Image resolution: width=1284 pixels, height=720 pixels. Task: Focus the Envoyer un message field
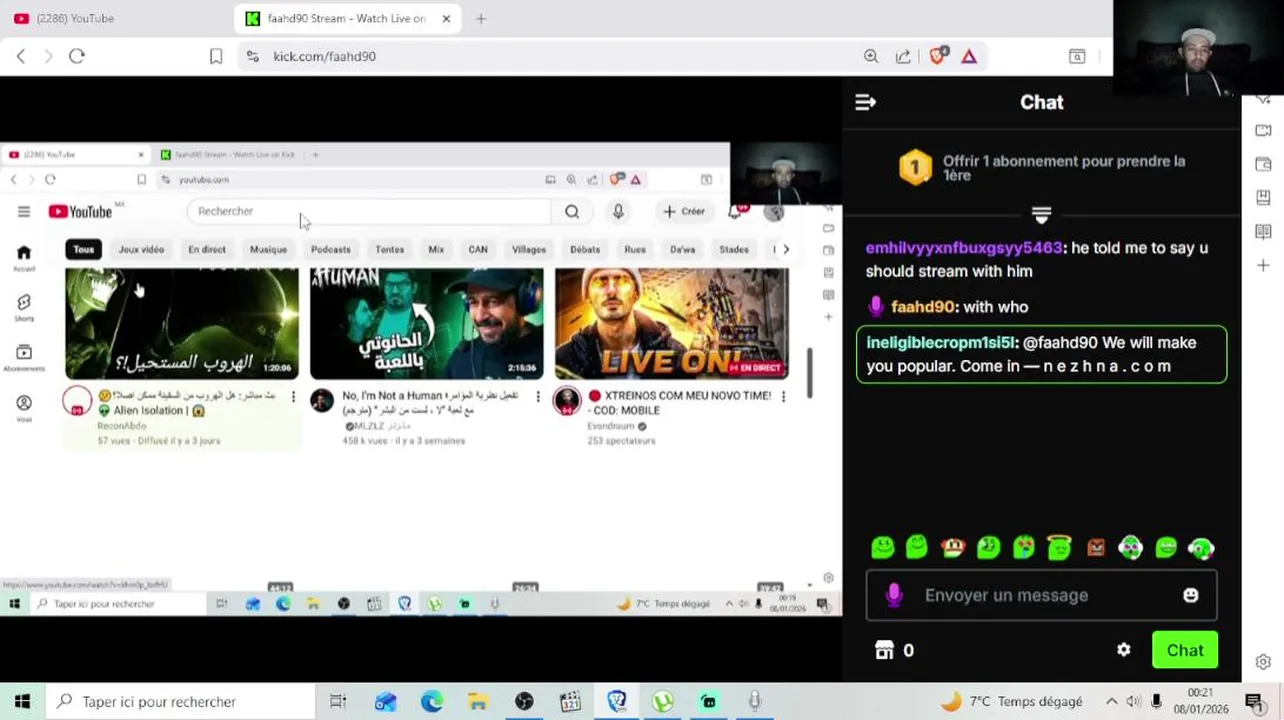[1041, 595]
